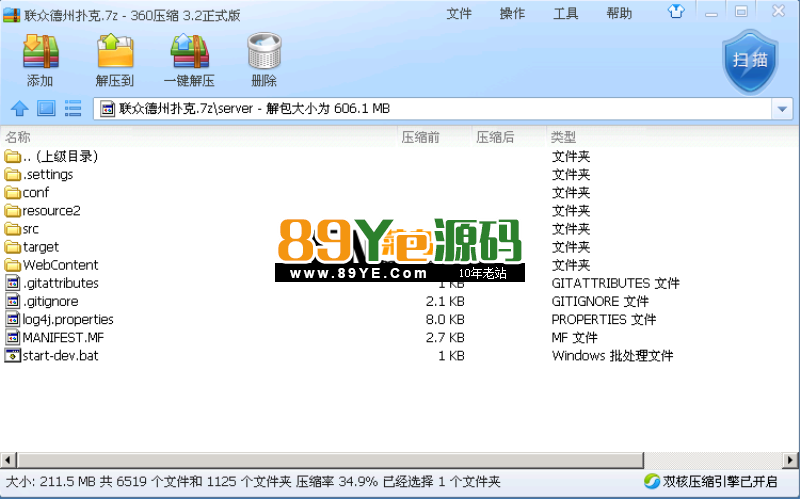Open the 帮助 menu
Screen dimensions: 800x499
(x=619, y=14)
